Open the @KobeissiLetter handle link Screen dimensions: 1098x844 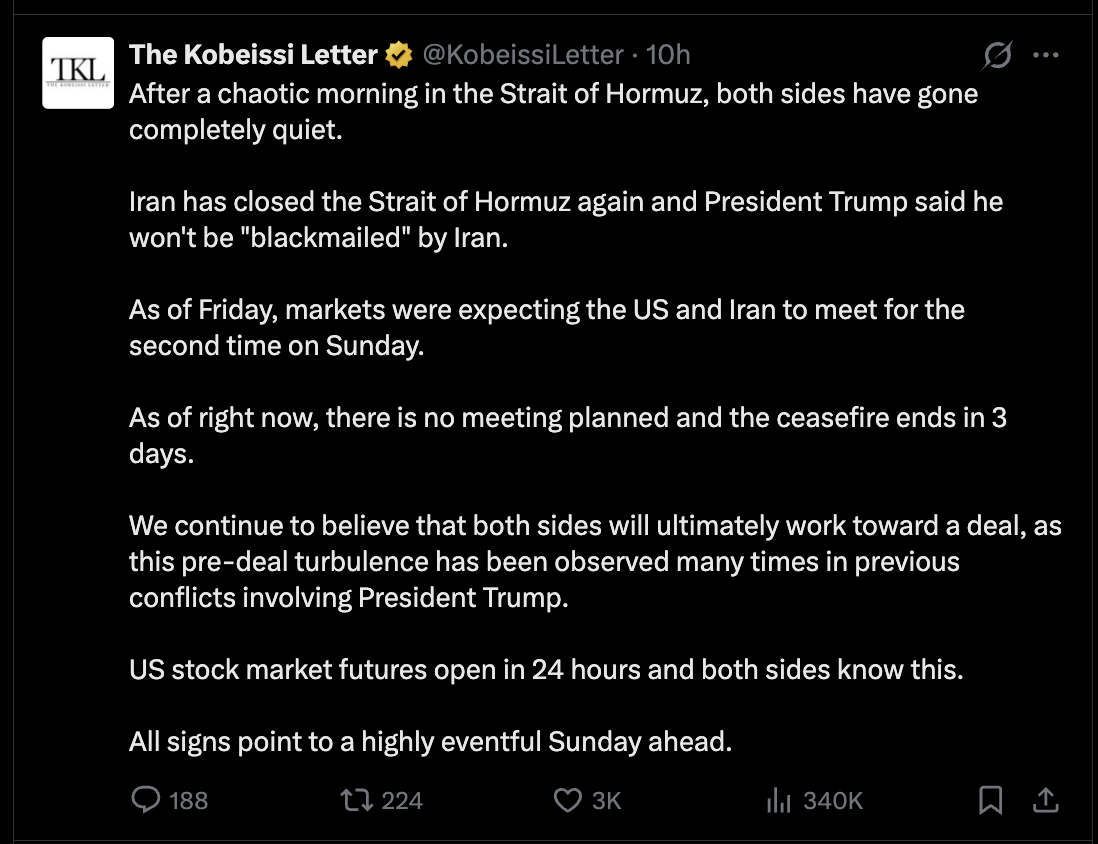tap(523, 55)
